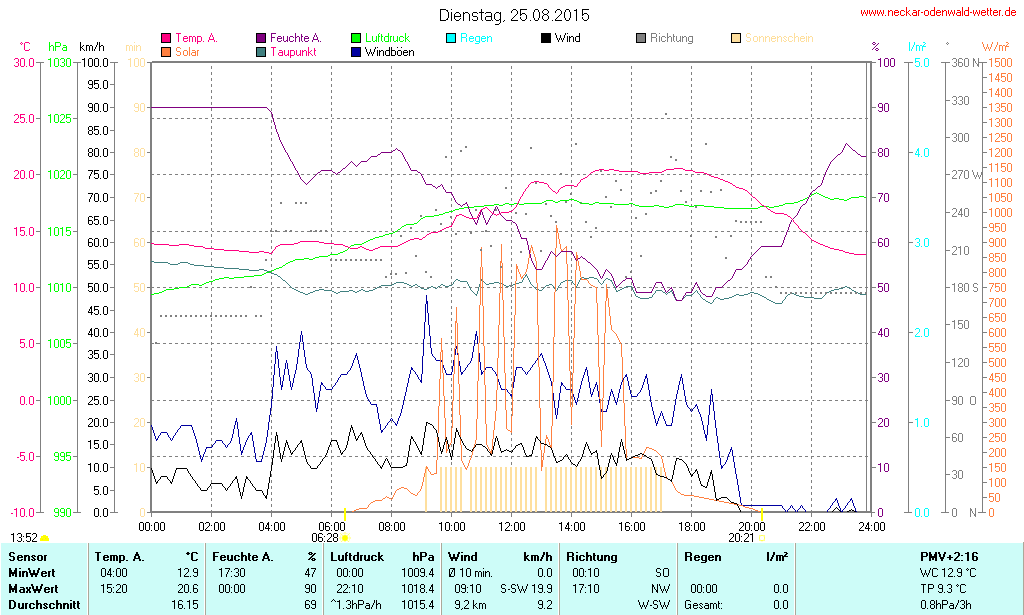The height and width of the screenshot is (615, 1024).
Task: Click the dark blue Windböen legend swatch
Action: click(356, 51)
